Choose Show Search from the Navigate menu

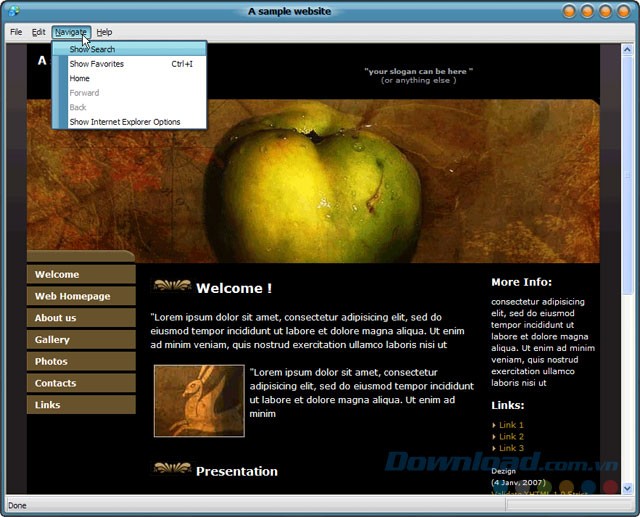pos(129,49)
